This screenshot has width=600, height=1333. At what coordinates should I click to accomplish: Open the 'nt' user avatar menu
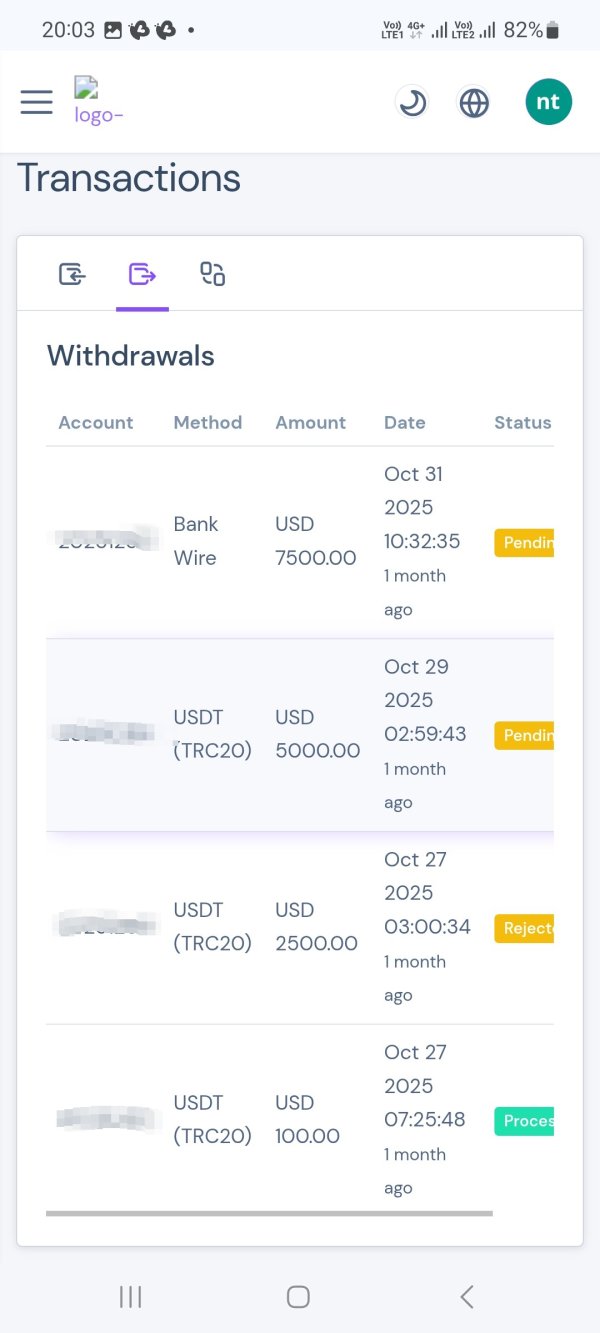pyautogui.click(x=548, y=102)
